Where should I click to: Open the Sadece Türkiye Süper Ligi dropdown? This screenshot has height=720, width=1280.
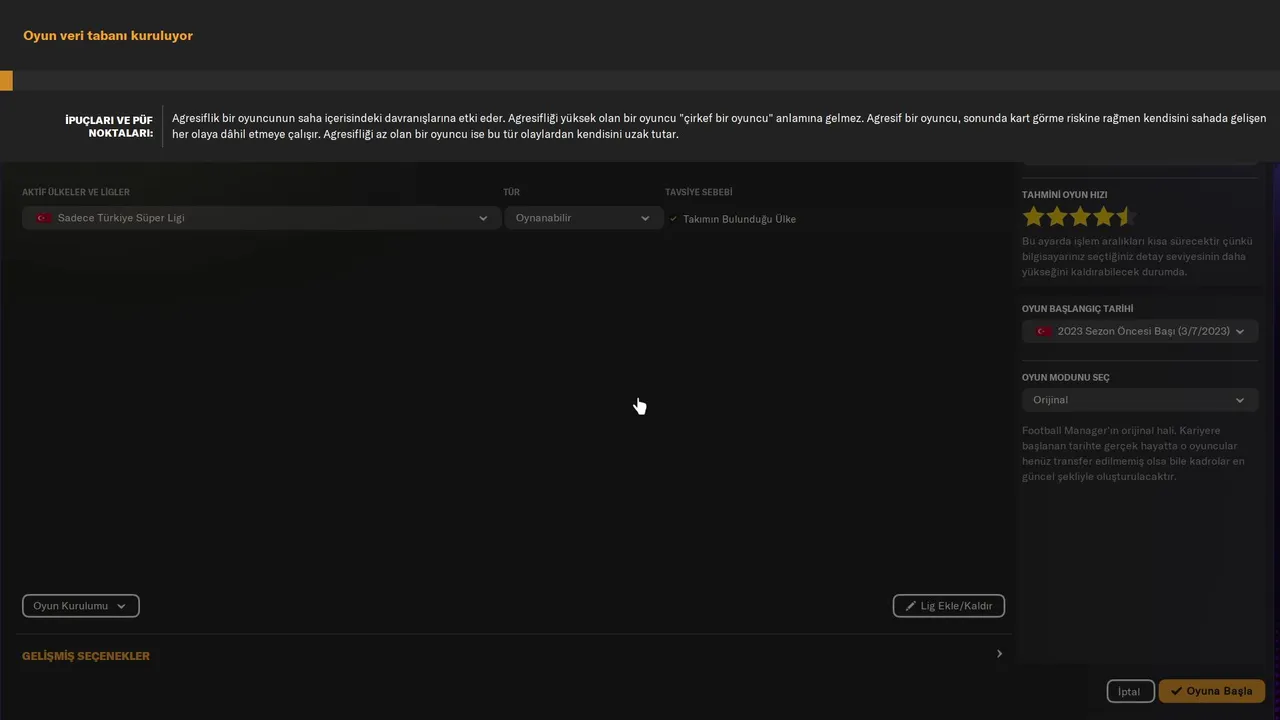[x=261, y=218]
